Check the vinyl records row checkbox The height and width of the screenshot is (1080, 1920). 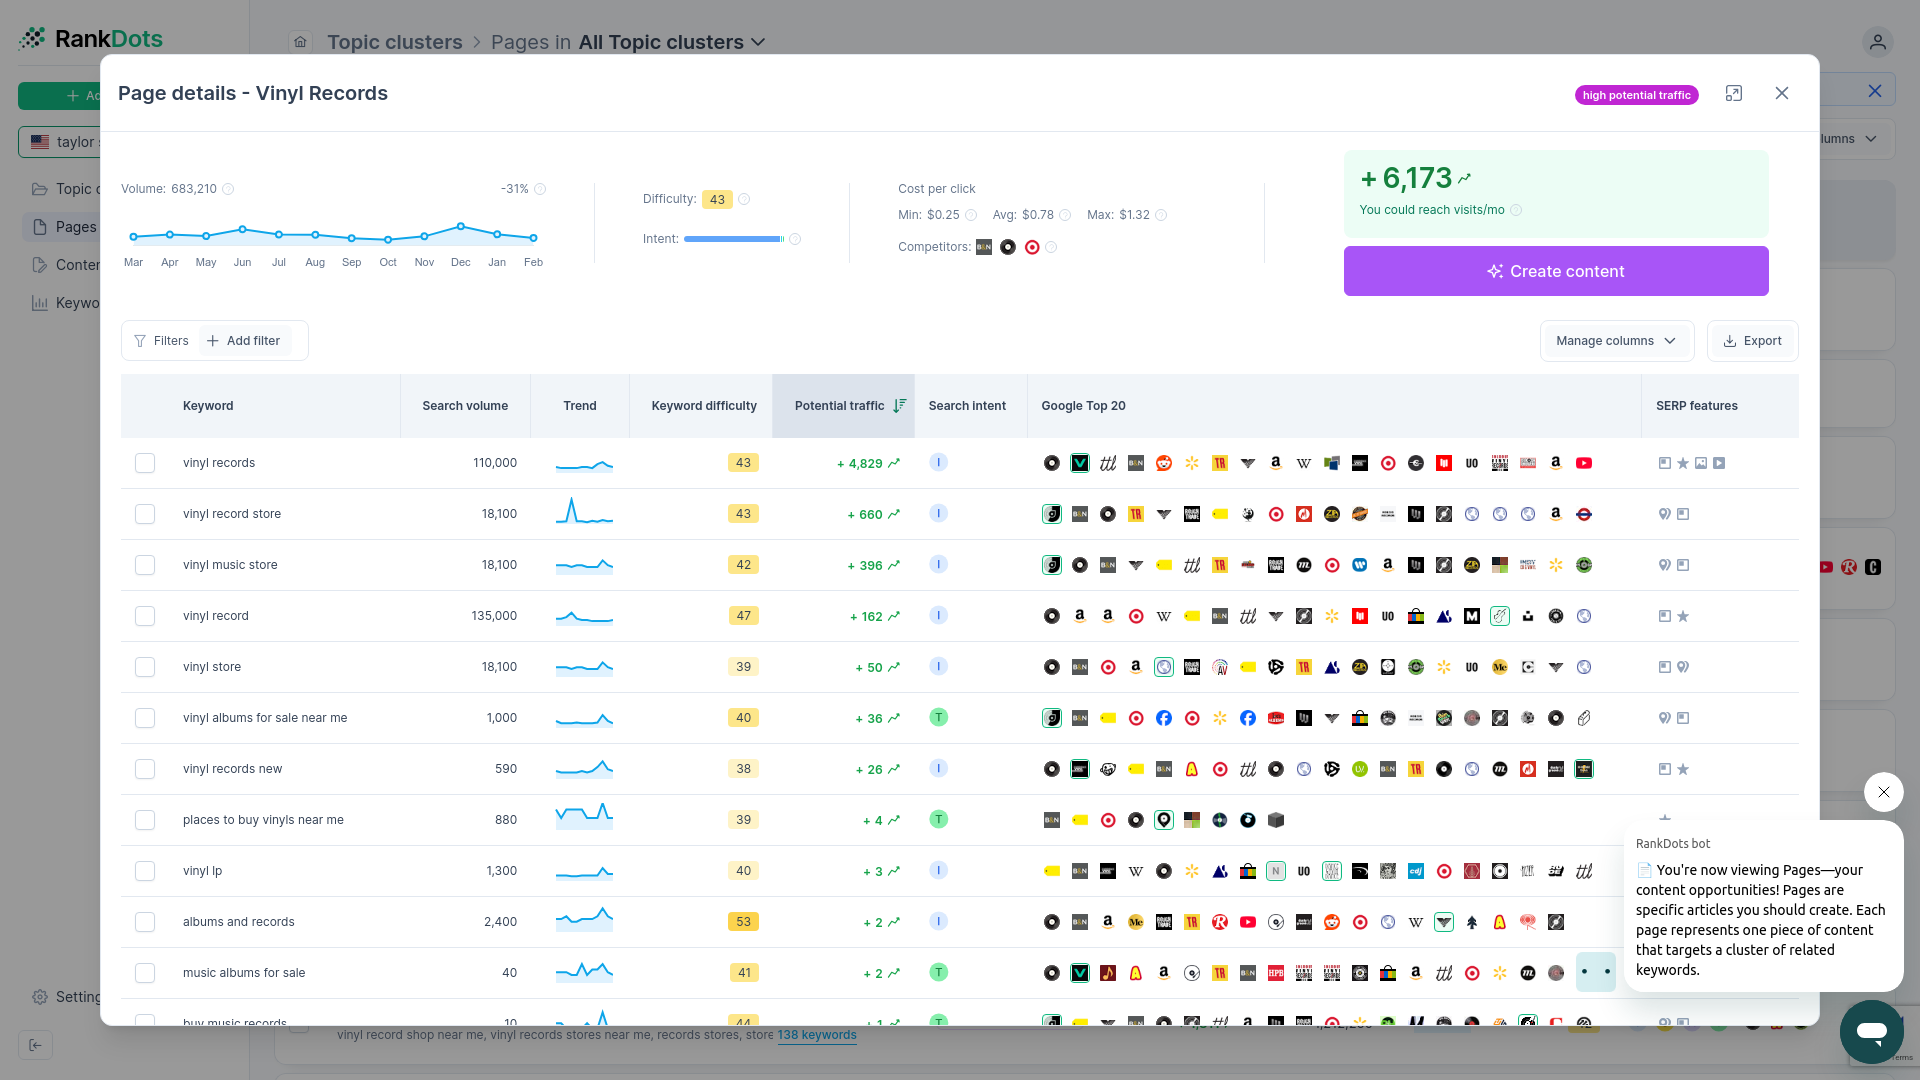click(145, 463)
